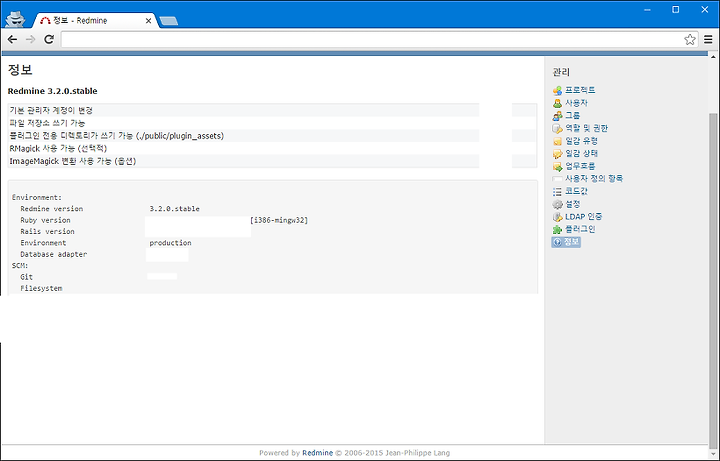Select the highlighted 정보 sidebar item
Screen dimensions: 720x461
pos(566,242)
